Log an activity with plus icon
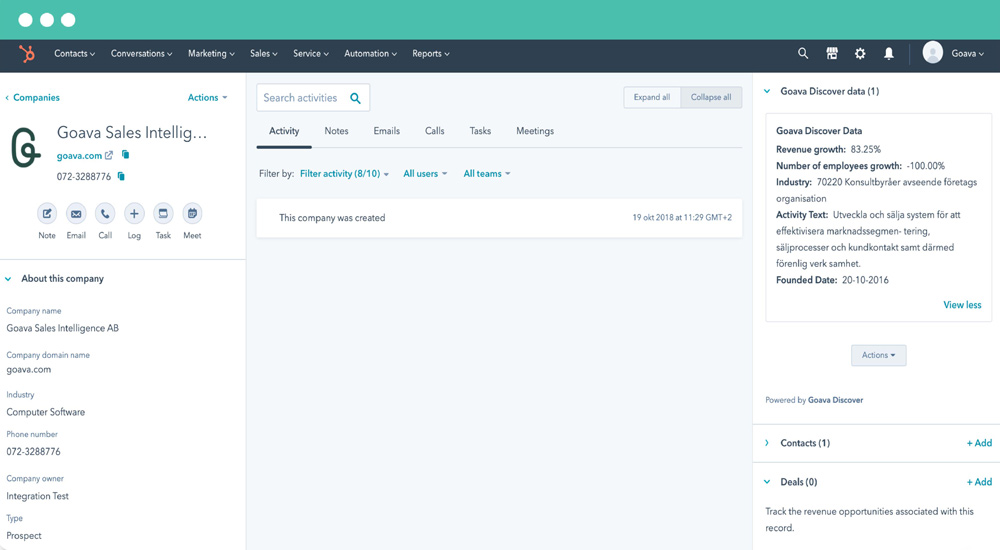The height and width of the screenshot is (550, 1000). pyautogui.click(x=134, y=214)
